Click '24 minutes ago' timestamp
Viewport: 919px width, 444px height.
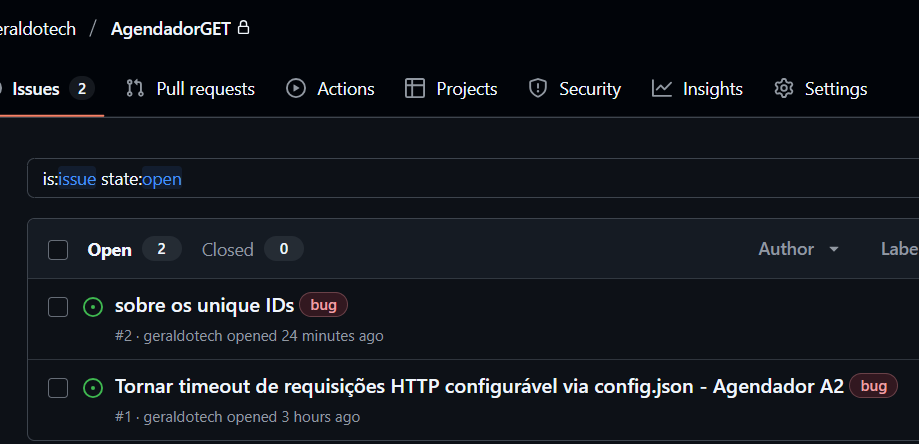pos(332,336)
